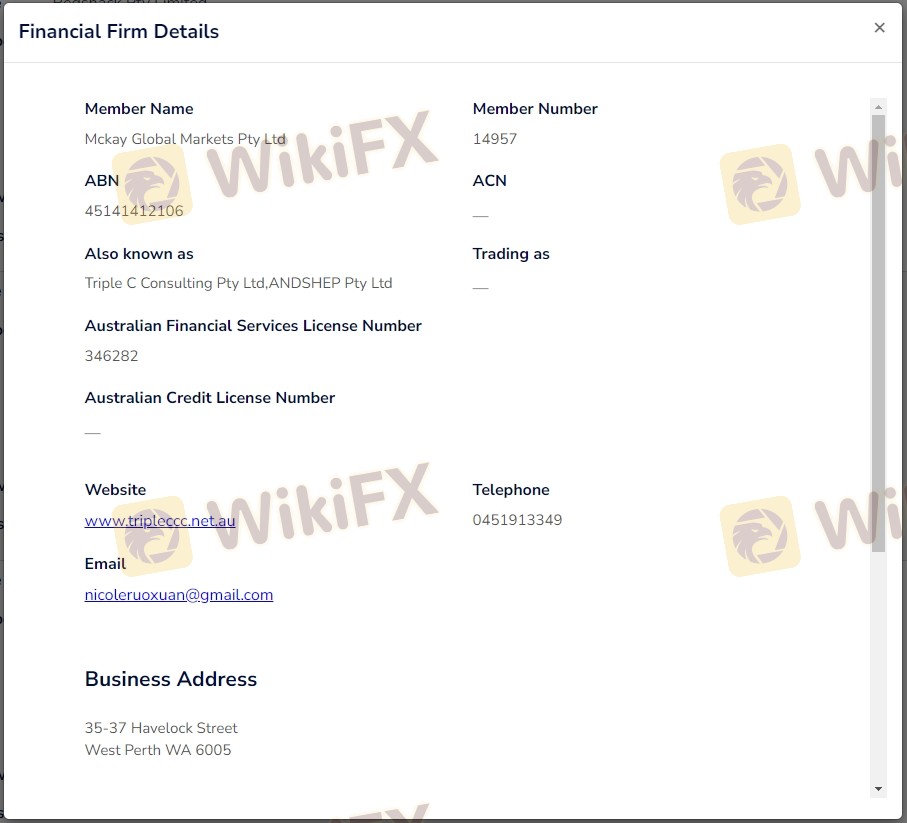Click the 35-37 Havelock Street address line
The image size is (907, 823).
point(161,728)
